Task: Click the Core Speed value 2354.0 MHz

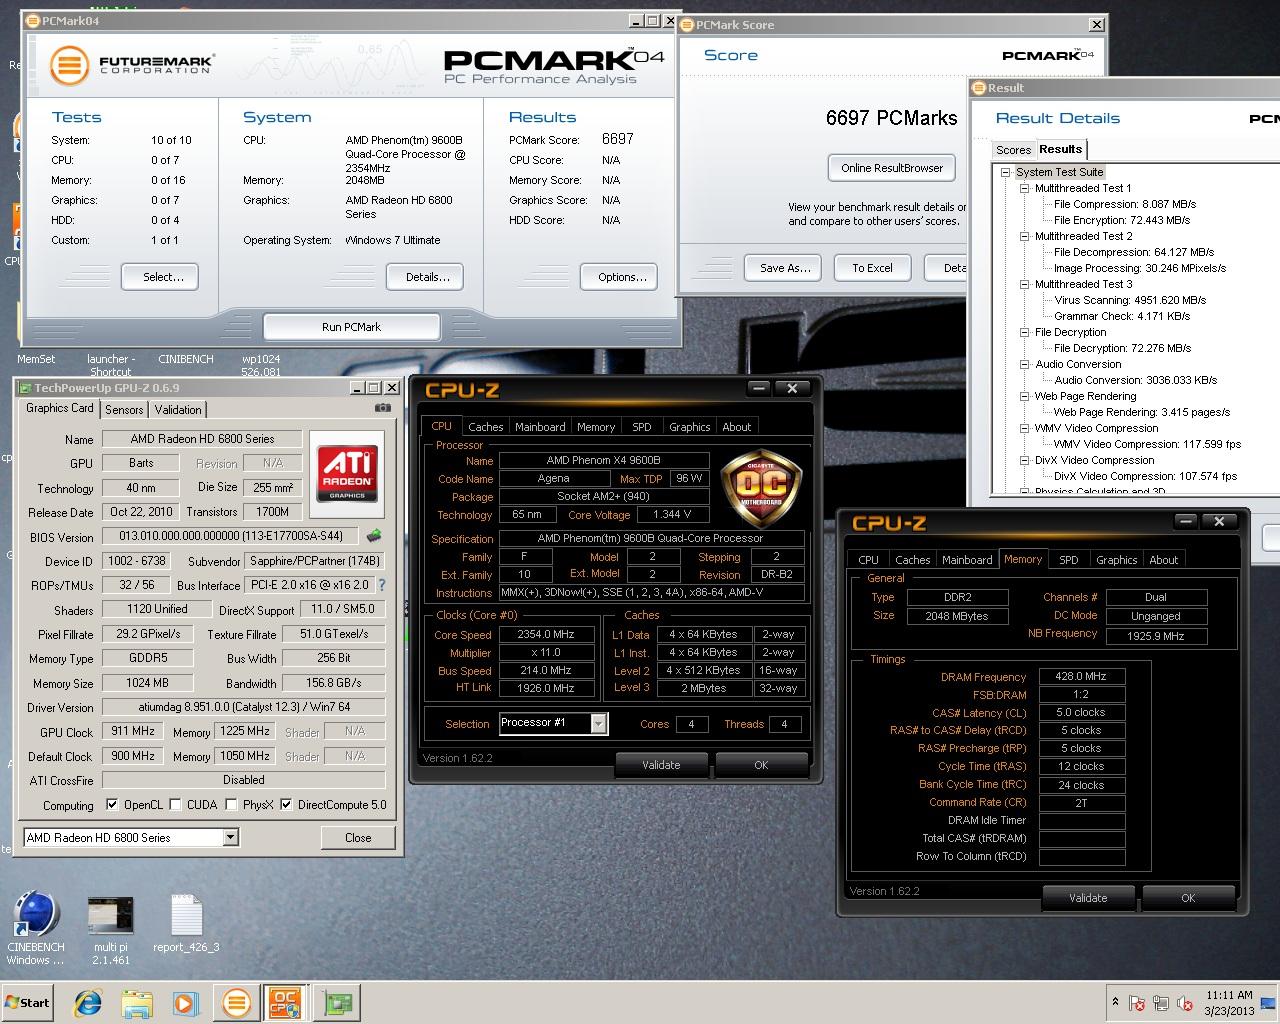Action: point(546,634)
